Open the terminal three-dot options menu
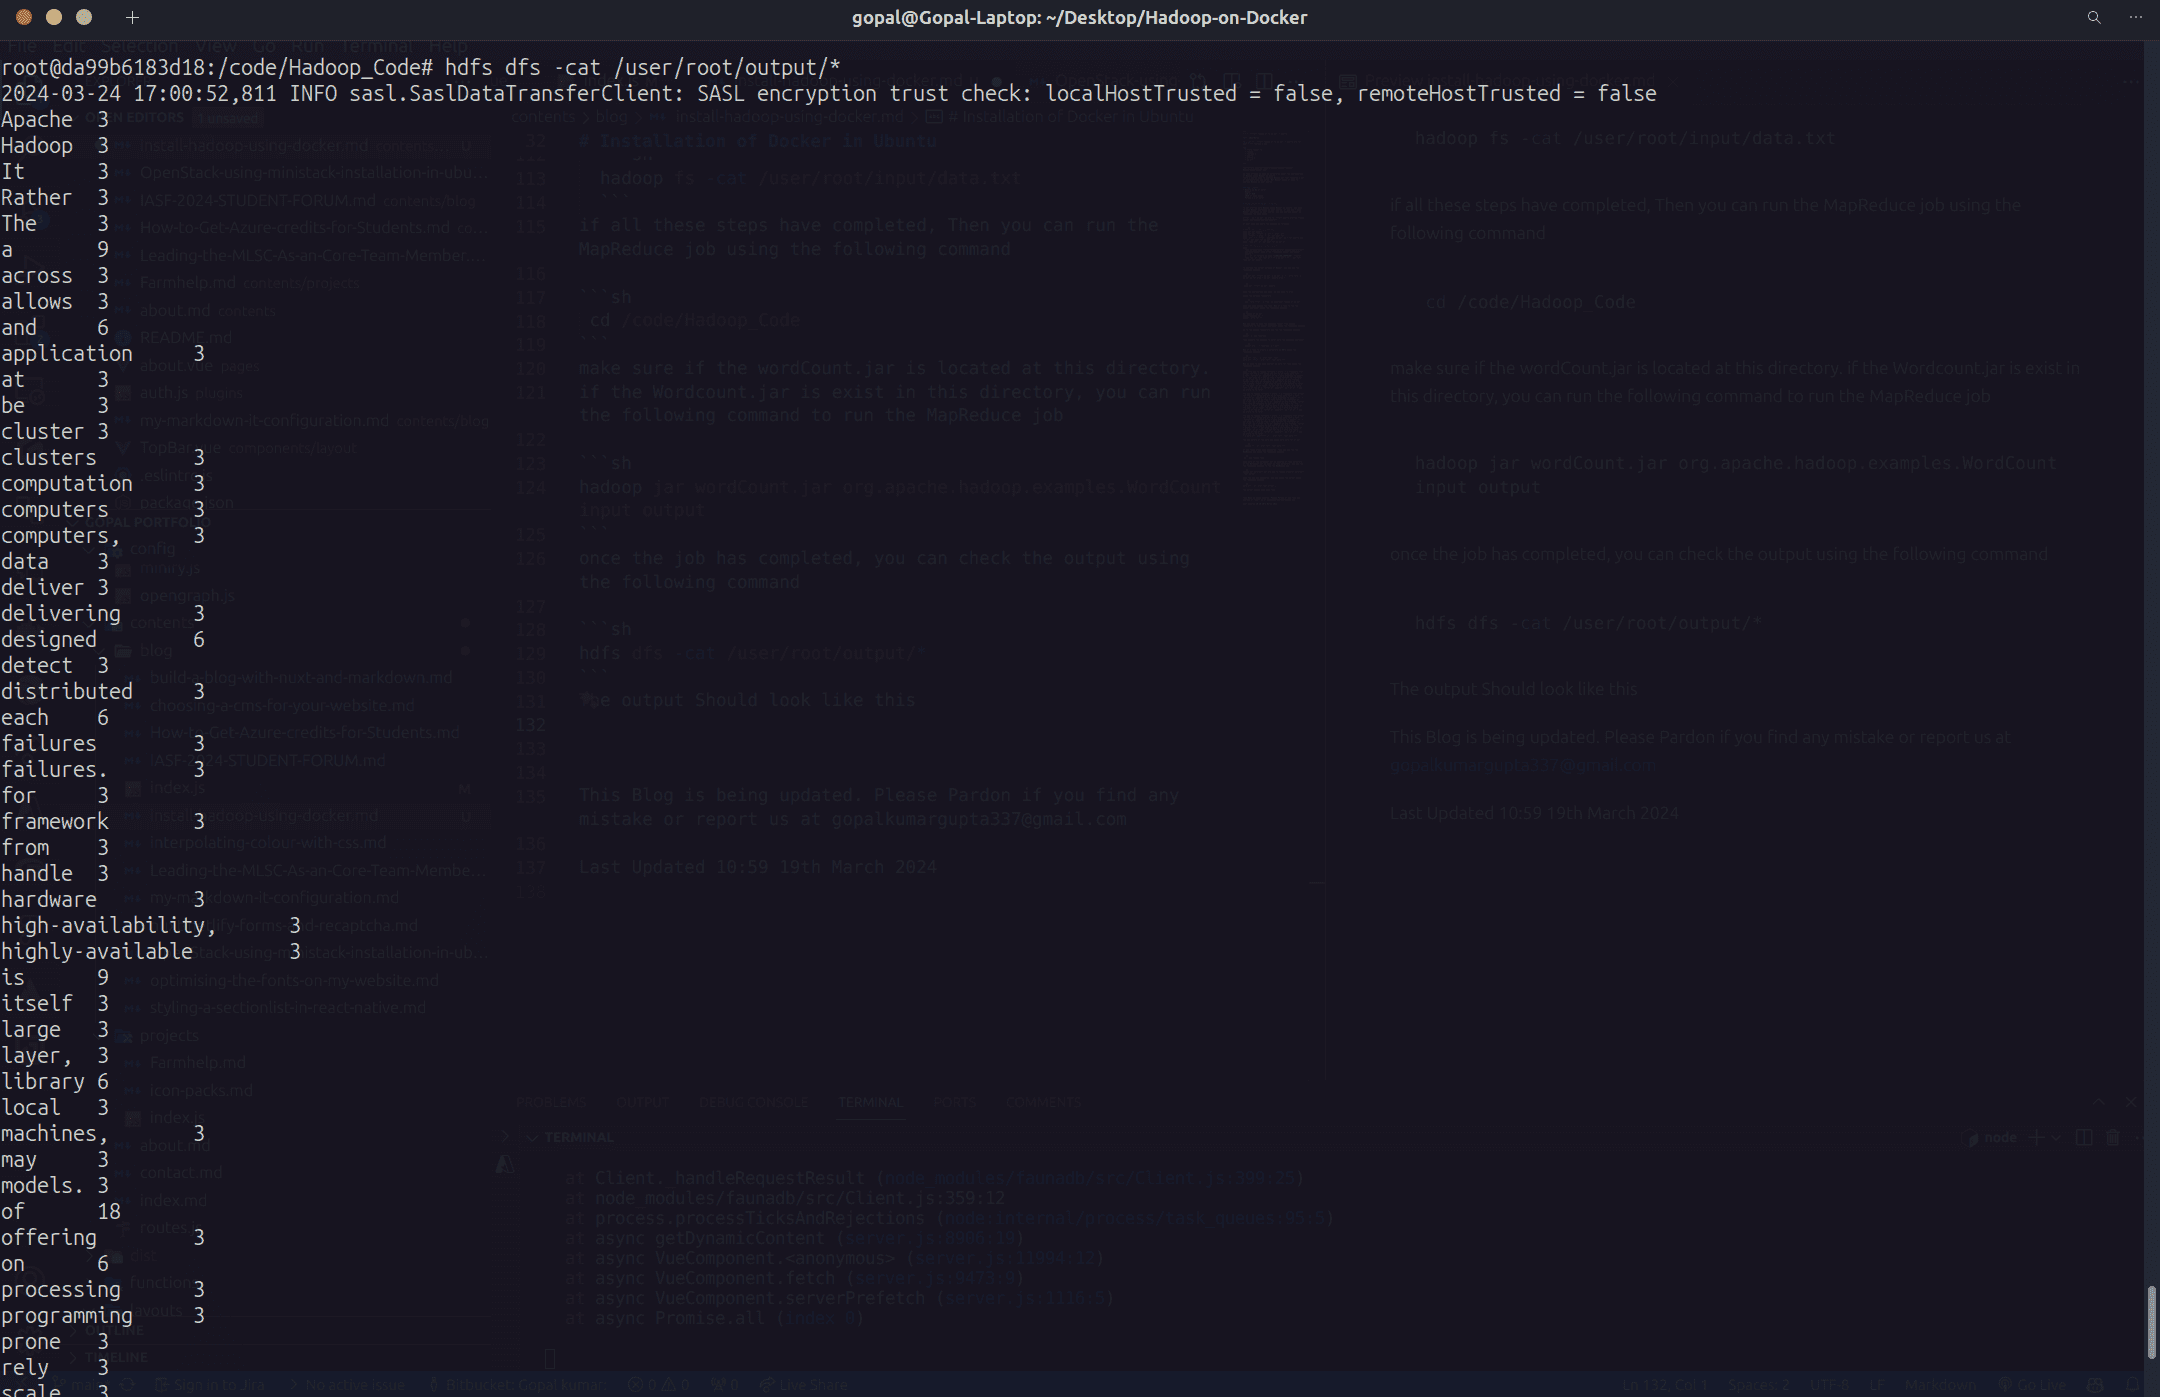2160x1397 pixels. 2135,17
